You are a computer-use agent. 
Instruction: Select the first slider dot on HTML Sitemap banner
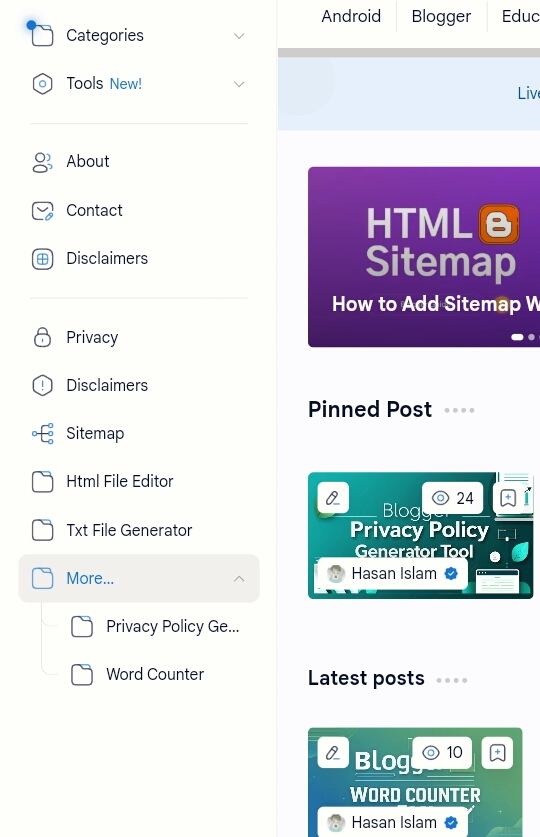[x=517, y=337]
